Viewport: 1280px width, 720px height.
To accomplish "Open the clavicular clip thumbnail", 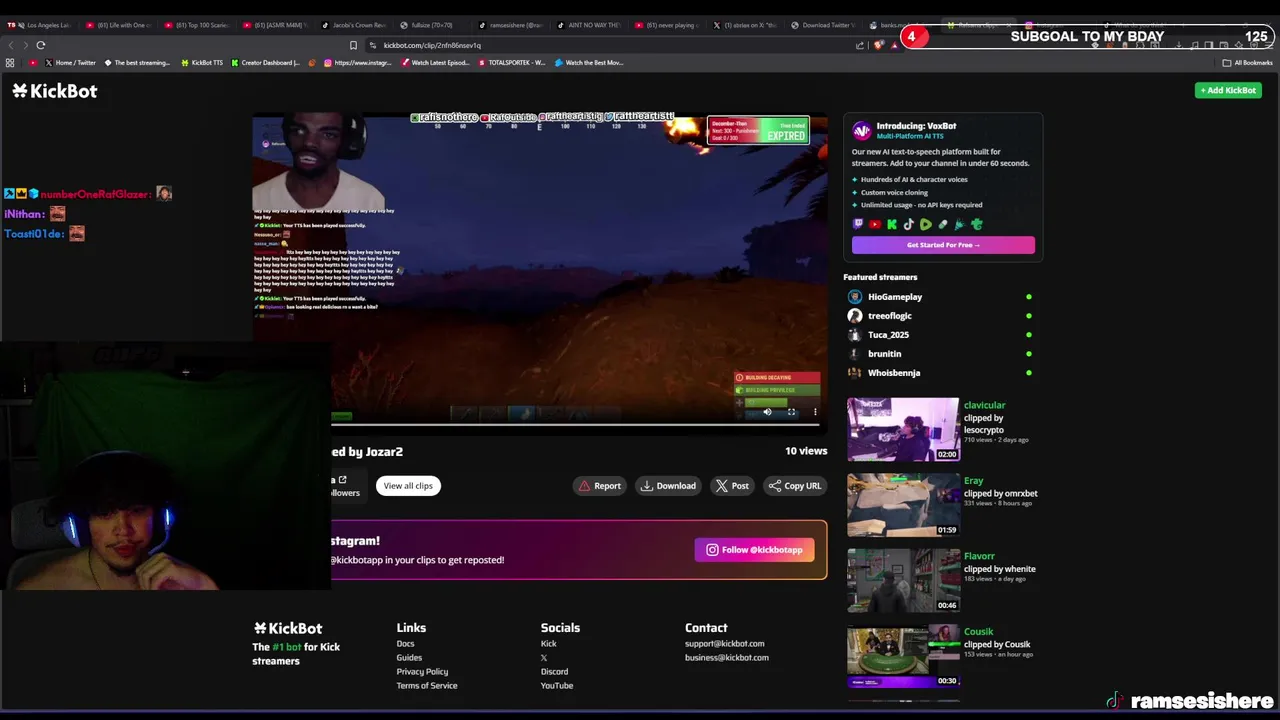I will [903, 430].
